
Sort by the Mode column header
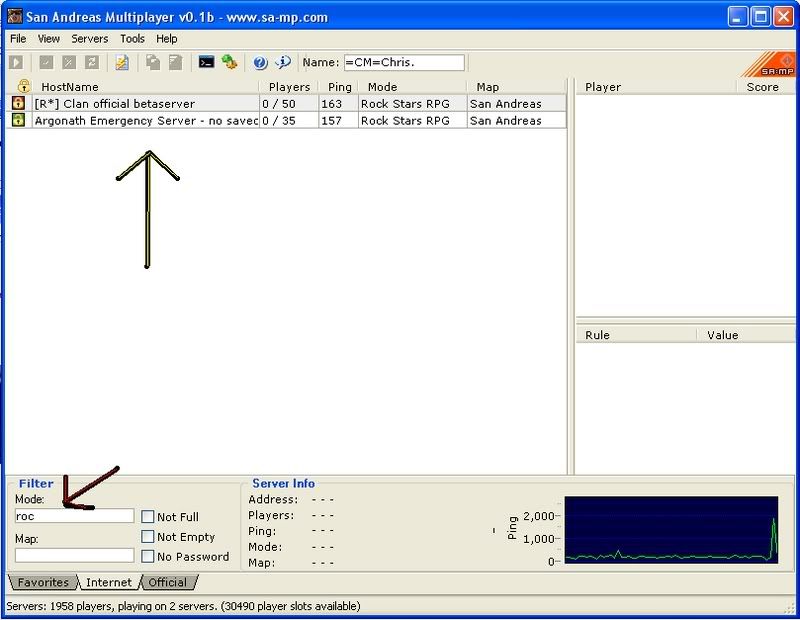coord(413,87)
